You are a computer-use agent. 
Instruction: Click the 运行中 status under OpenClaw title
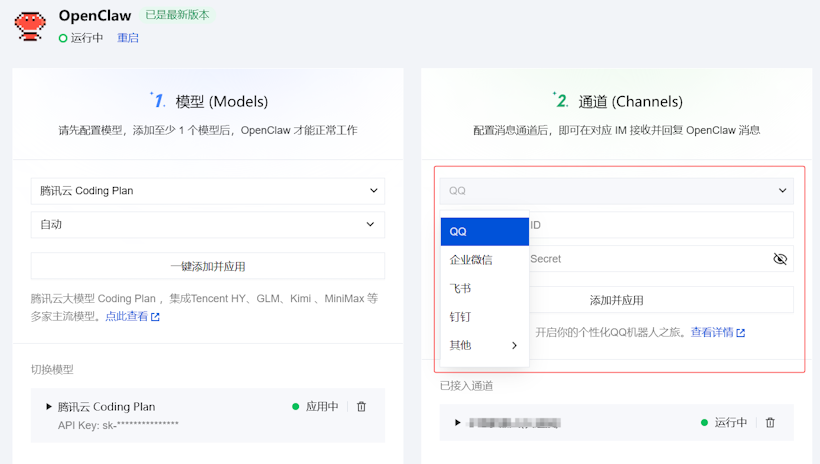click(81, 38)
